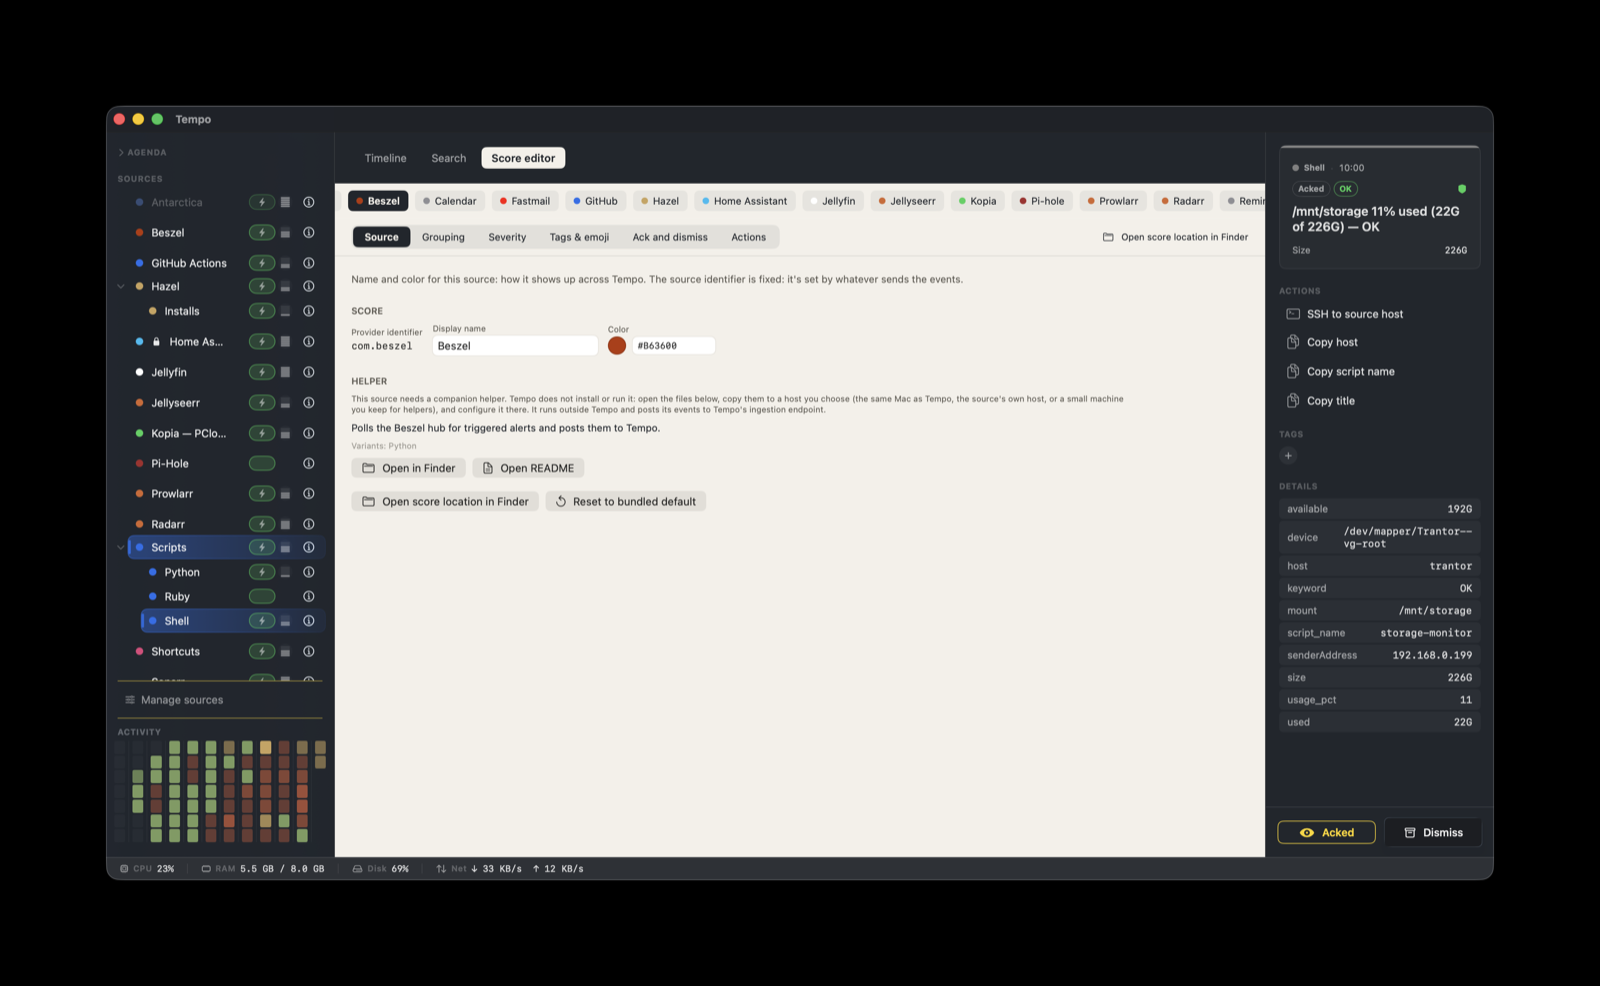Collapse the Scripts source group
The width and height of the screenshot is (1600, 986).
121,547
